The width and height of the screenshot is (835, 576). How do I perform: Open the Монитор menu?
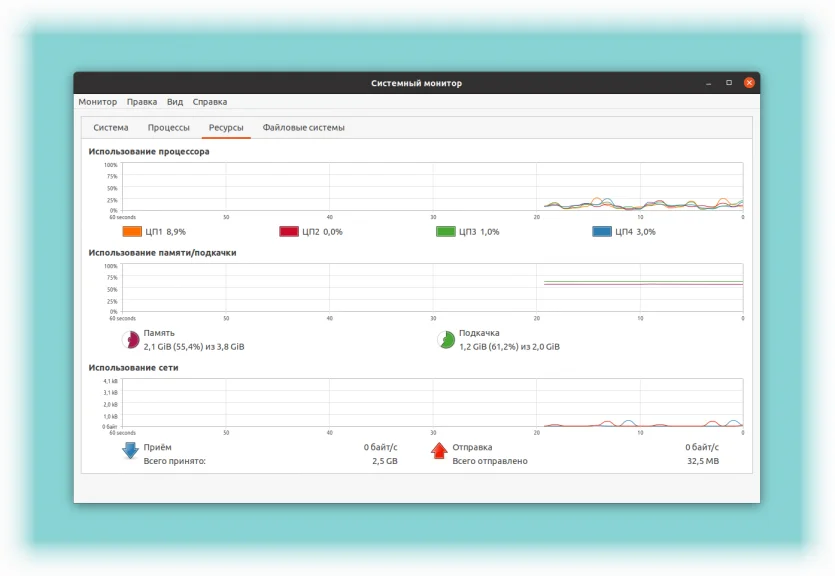pos(97,102)
